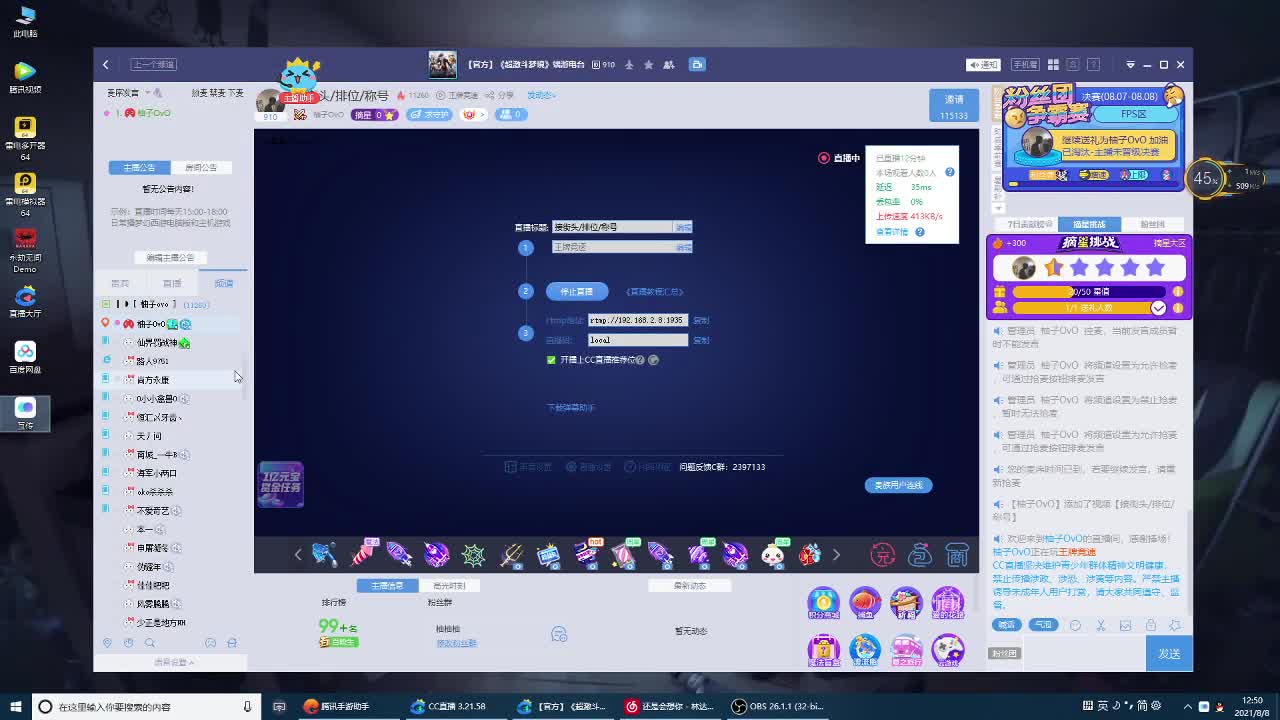Click the scissors screenshot icon in chat toolbar

(1100, 625)
